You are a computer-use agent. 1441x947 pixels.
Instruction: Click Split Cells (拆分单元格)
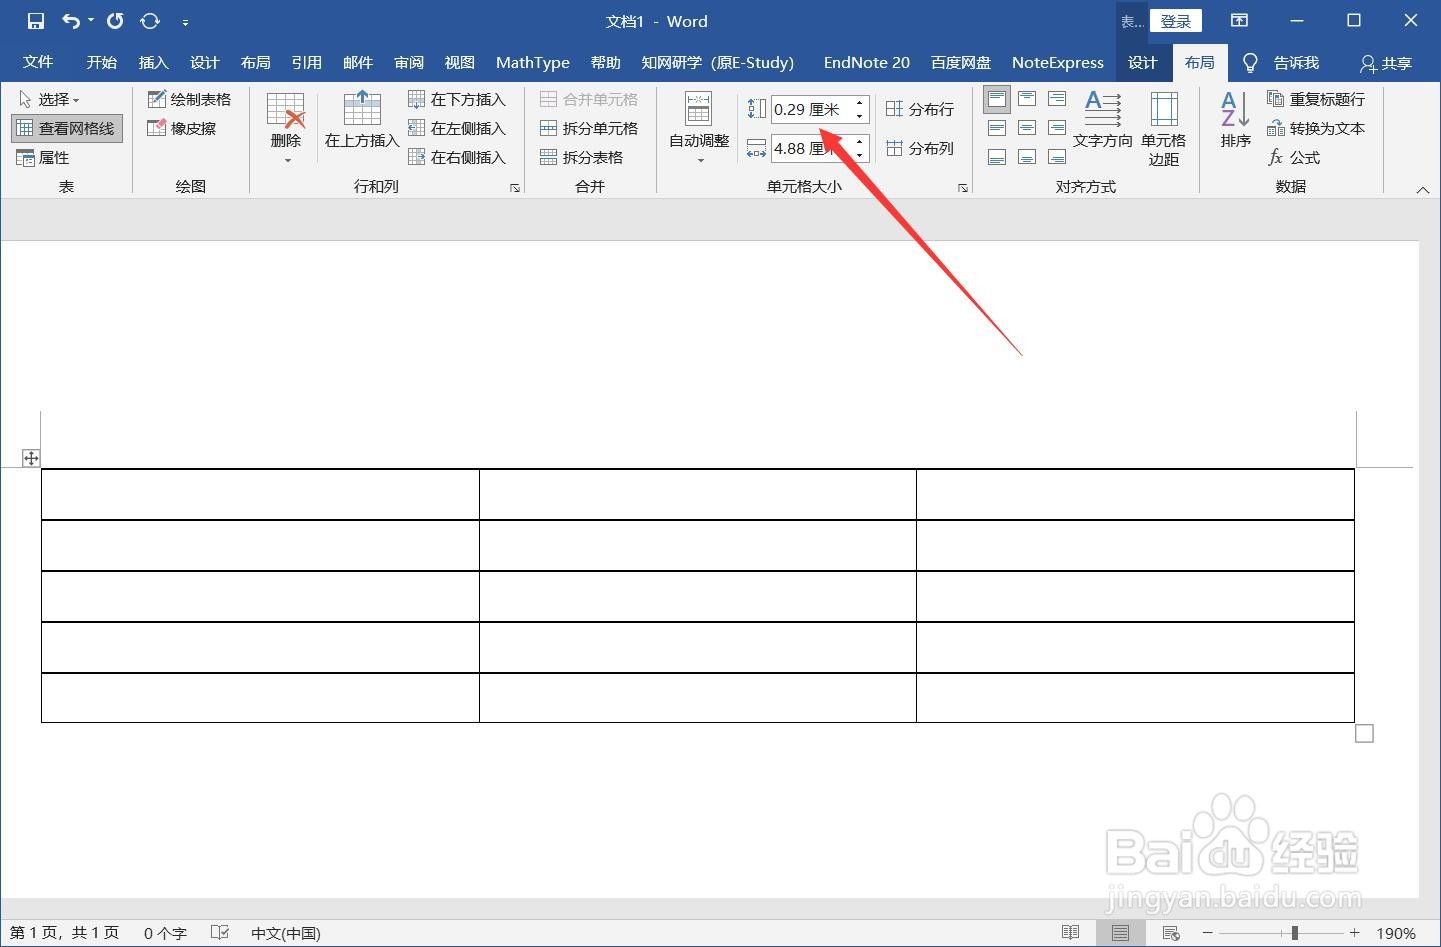(589, 128)
